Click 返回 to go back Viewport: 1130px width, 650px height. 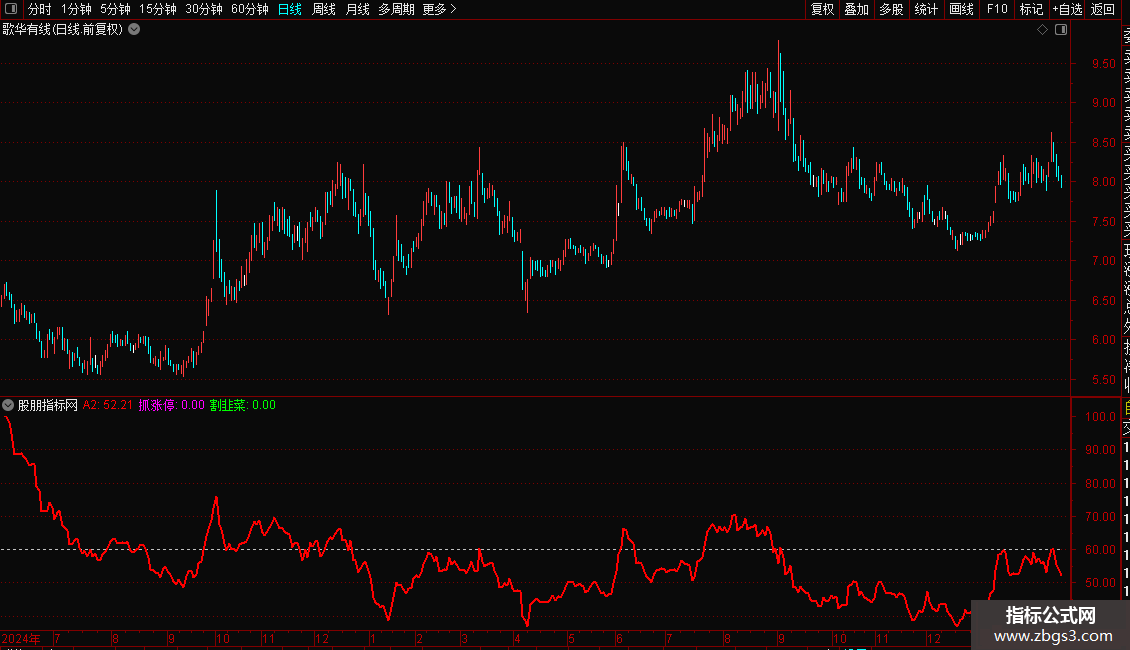click(x=1103, y=9)
